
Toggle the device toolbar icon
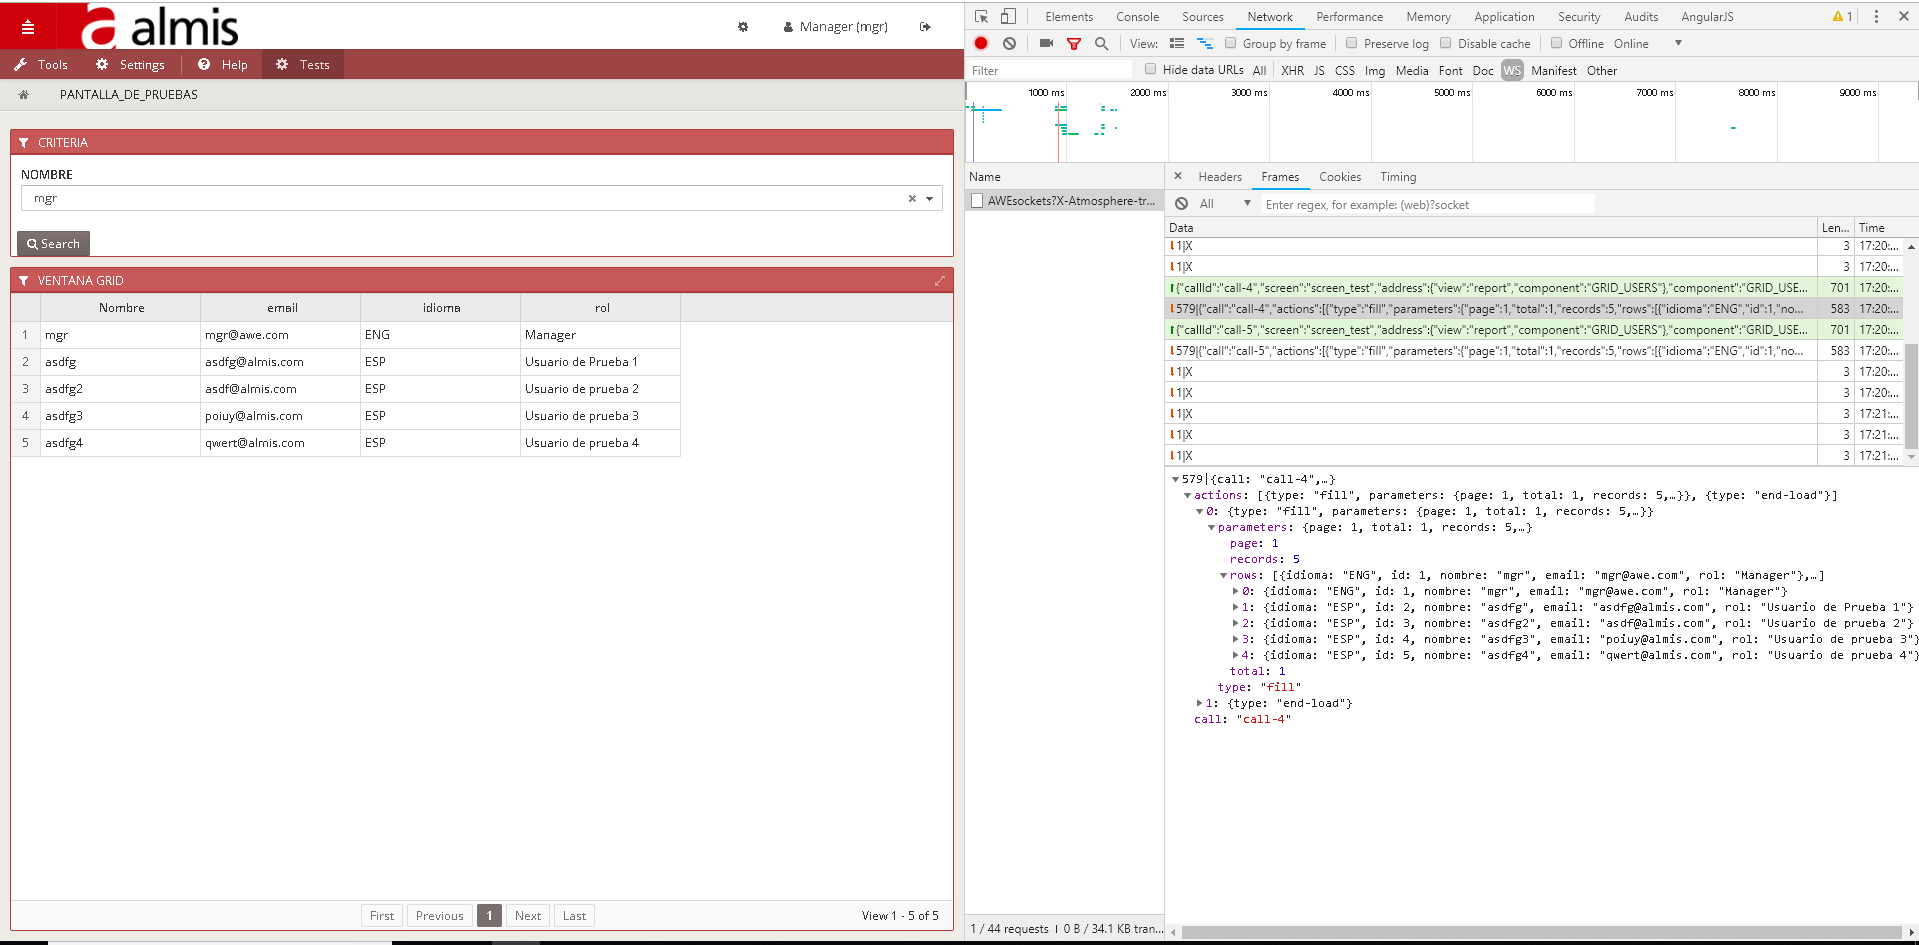[x=1008, y=16]
